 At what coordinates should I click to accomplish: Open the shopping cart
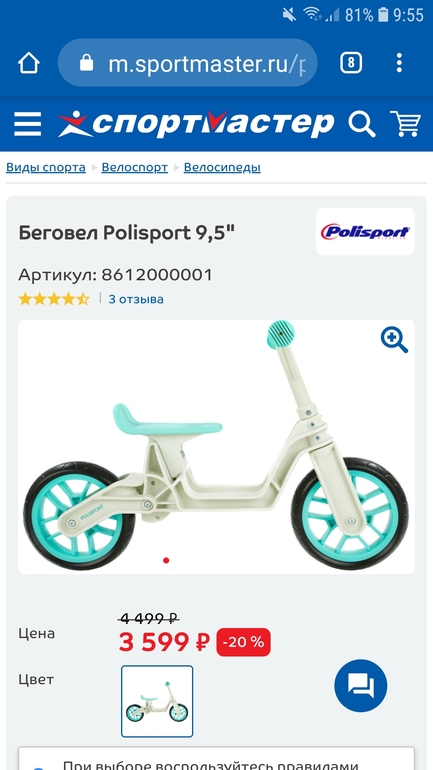tap(406, 123)
